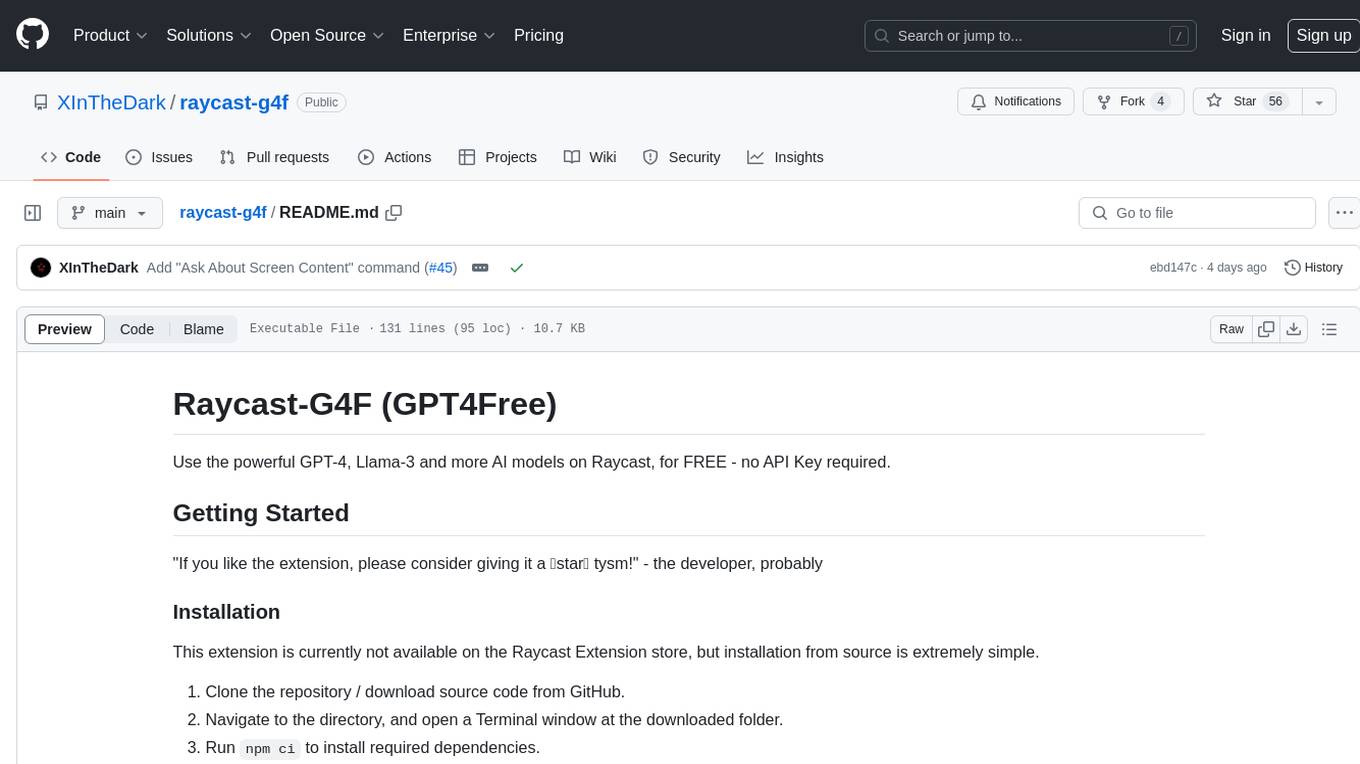Image resolution: width=1360 pixels, height=764 pixels.
Task: Open the main branch selector
Action: coord(109,213)
